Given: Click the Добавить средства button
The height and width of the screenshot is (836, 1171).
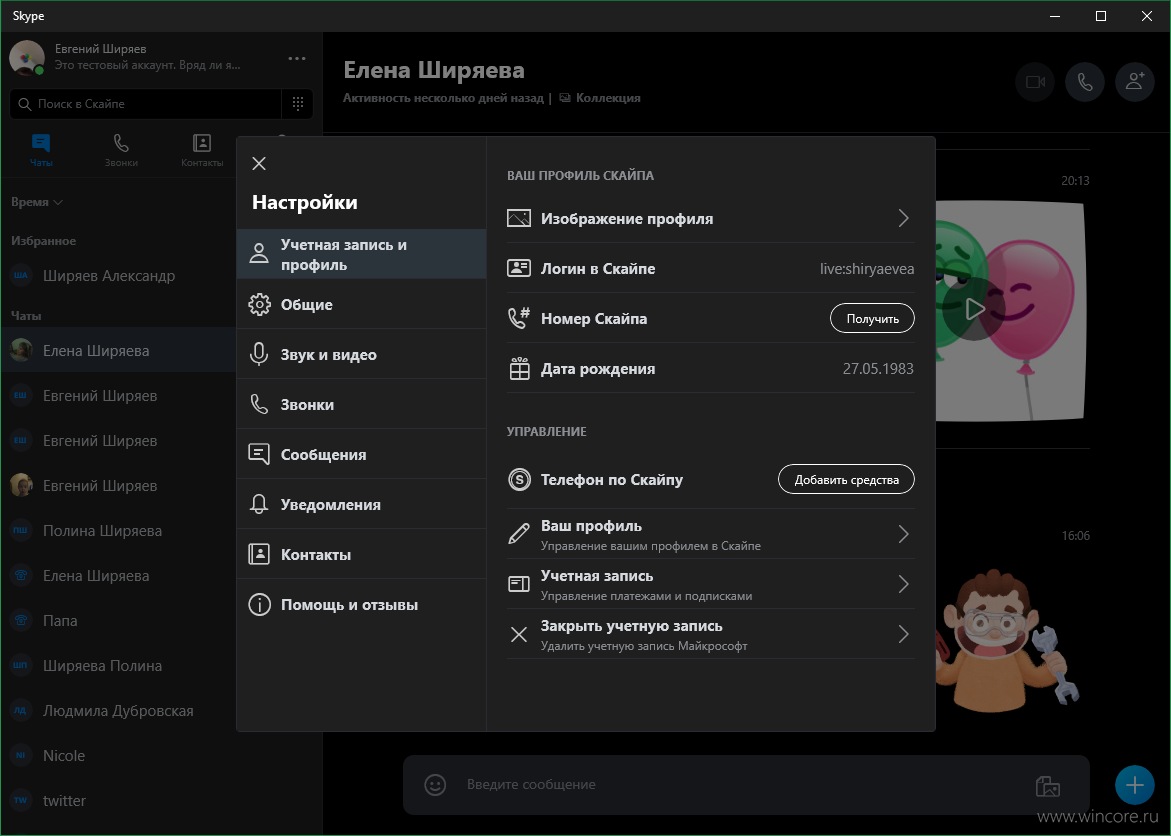Looking at the screenshot, I should click(846, 480).
